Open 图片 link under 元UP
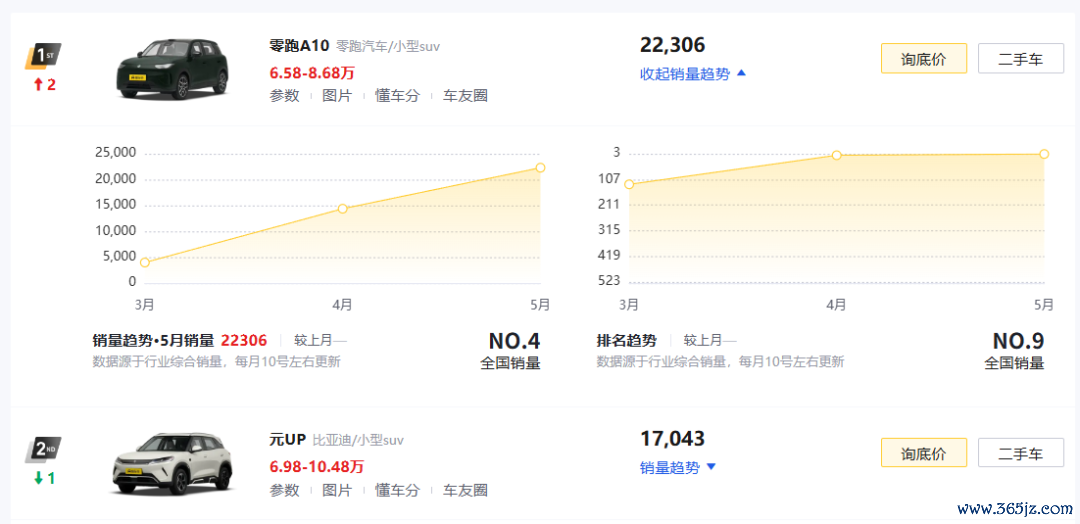Viewport: 1080px width, 524px height. (337, 490)
